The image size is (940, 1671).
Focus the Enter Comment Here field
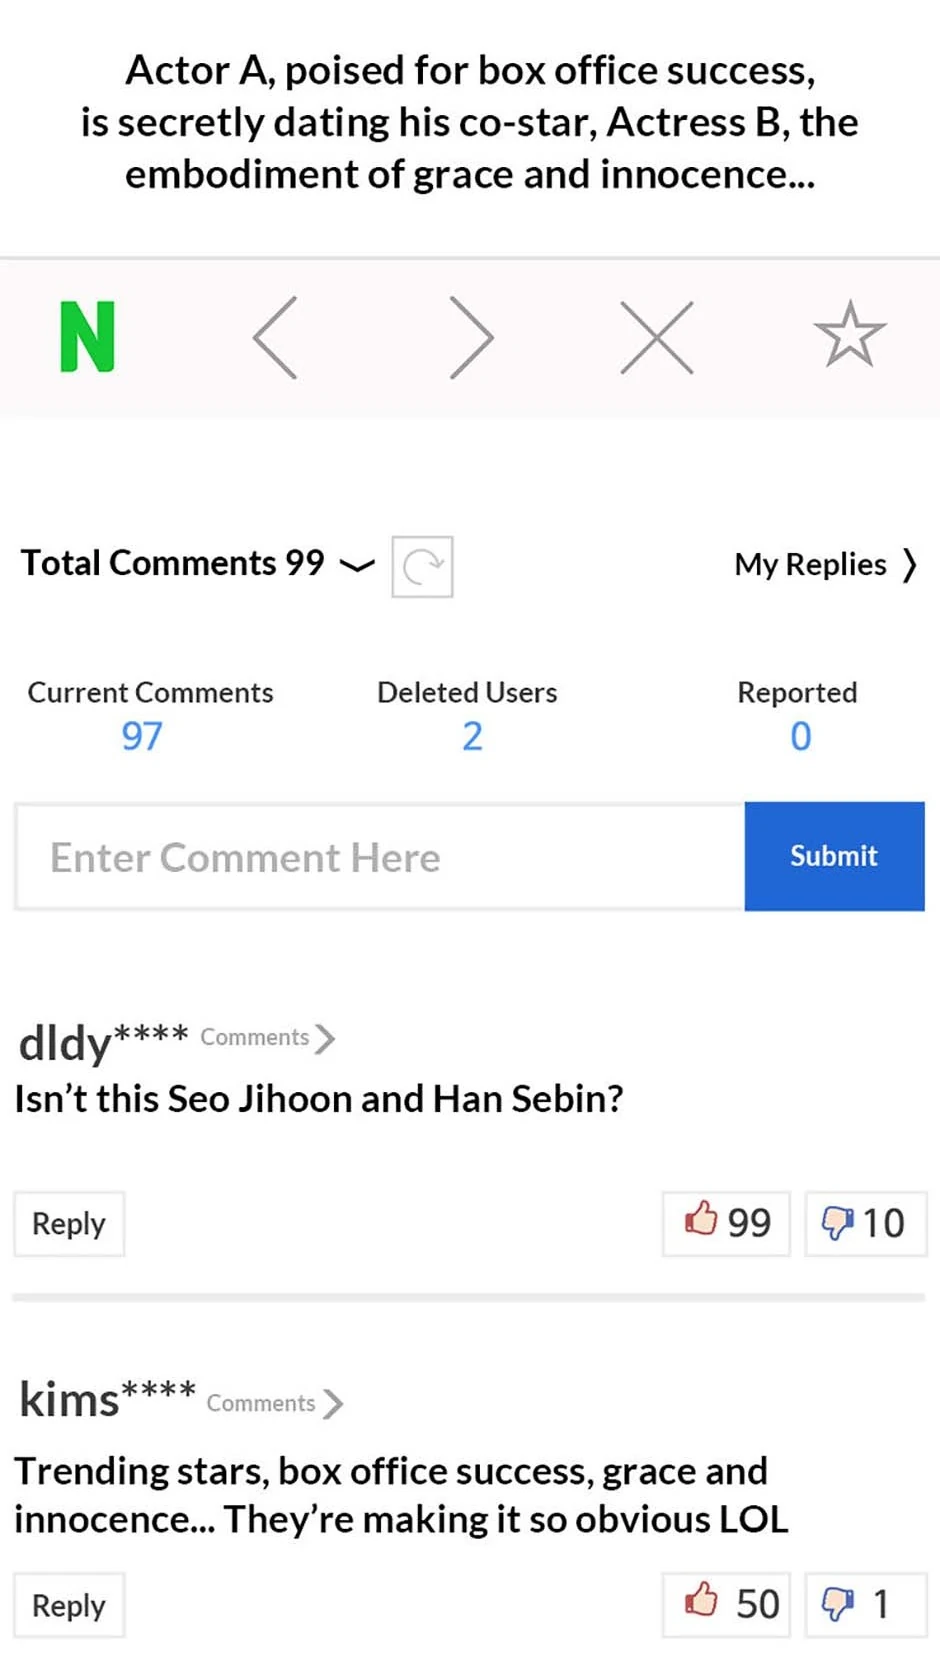[380, 857]
